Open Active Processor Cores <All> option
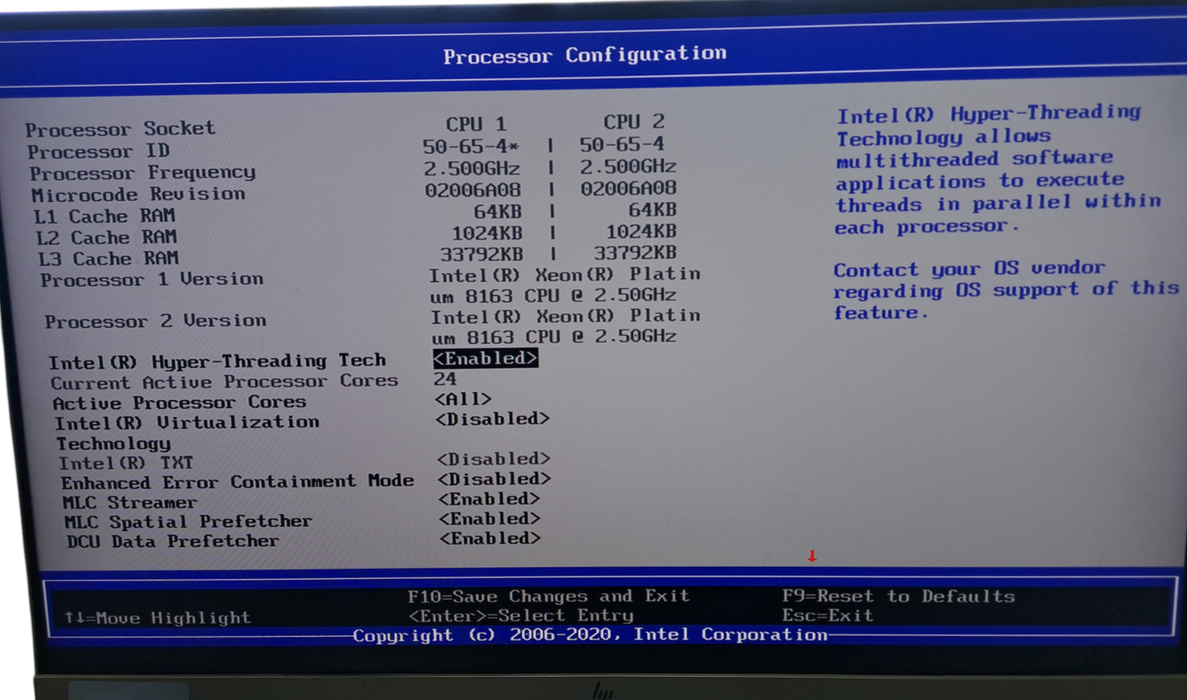 click(x=463, y=399)
